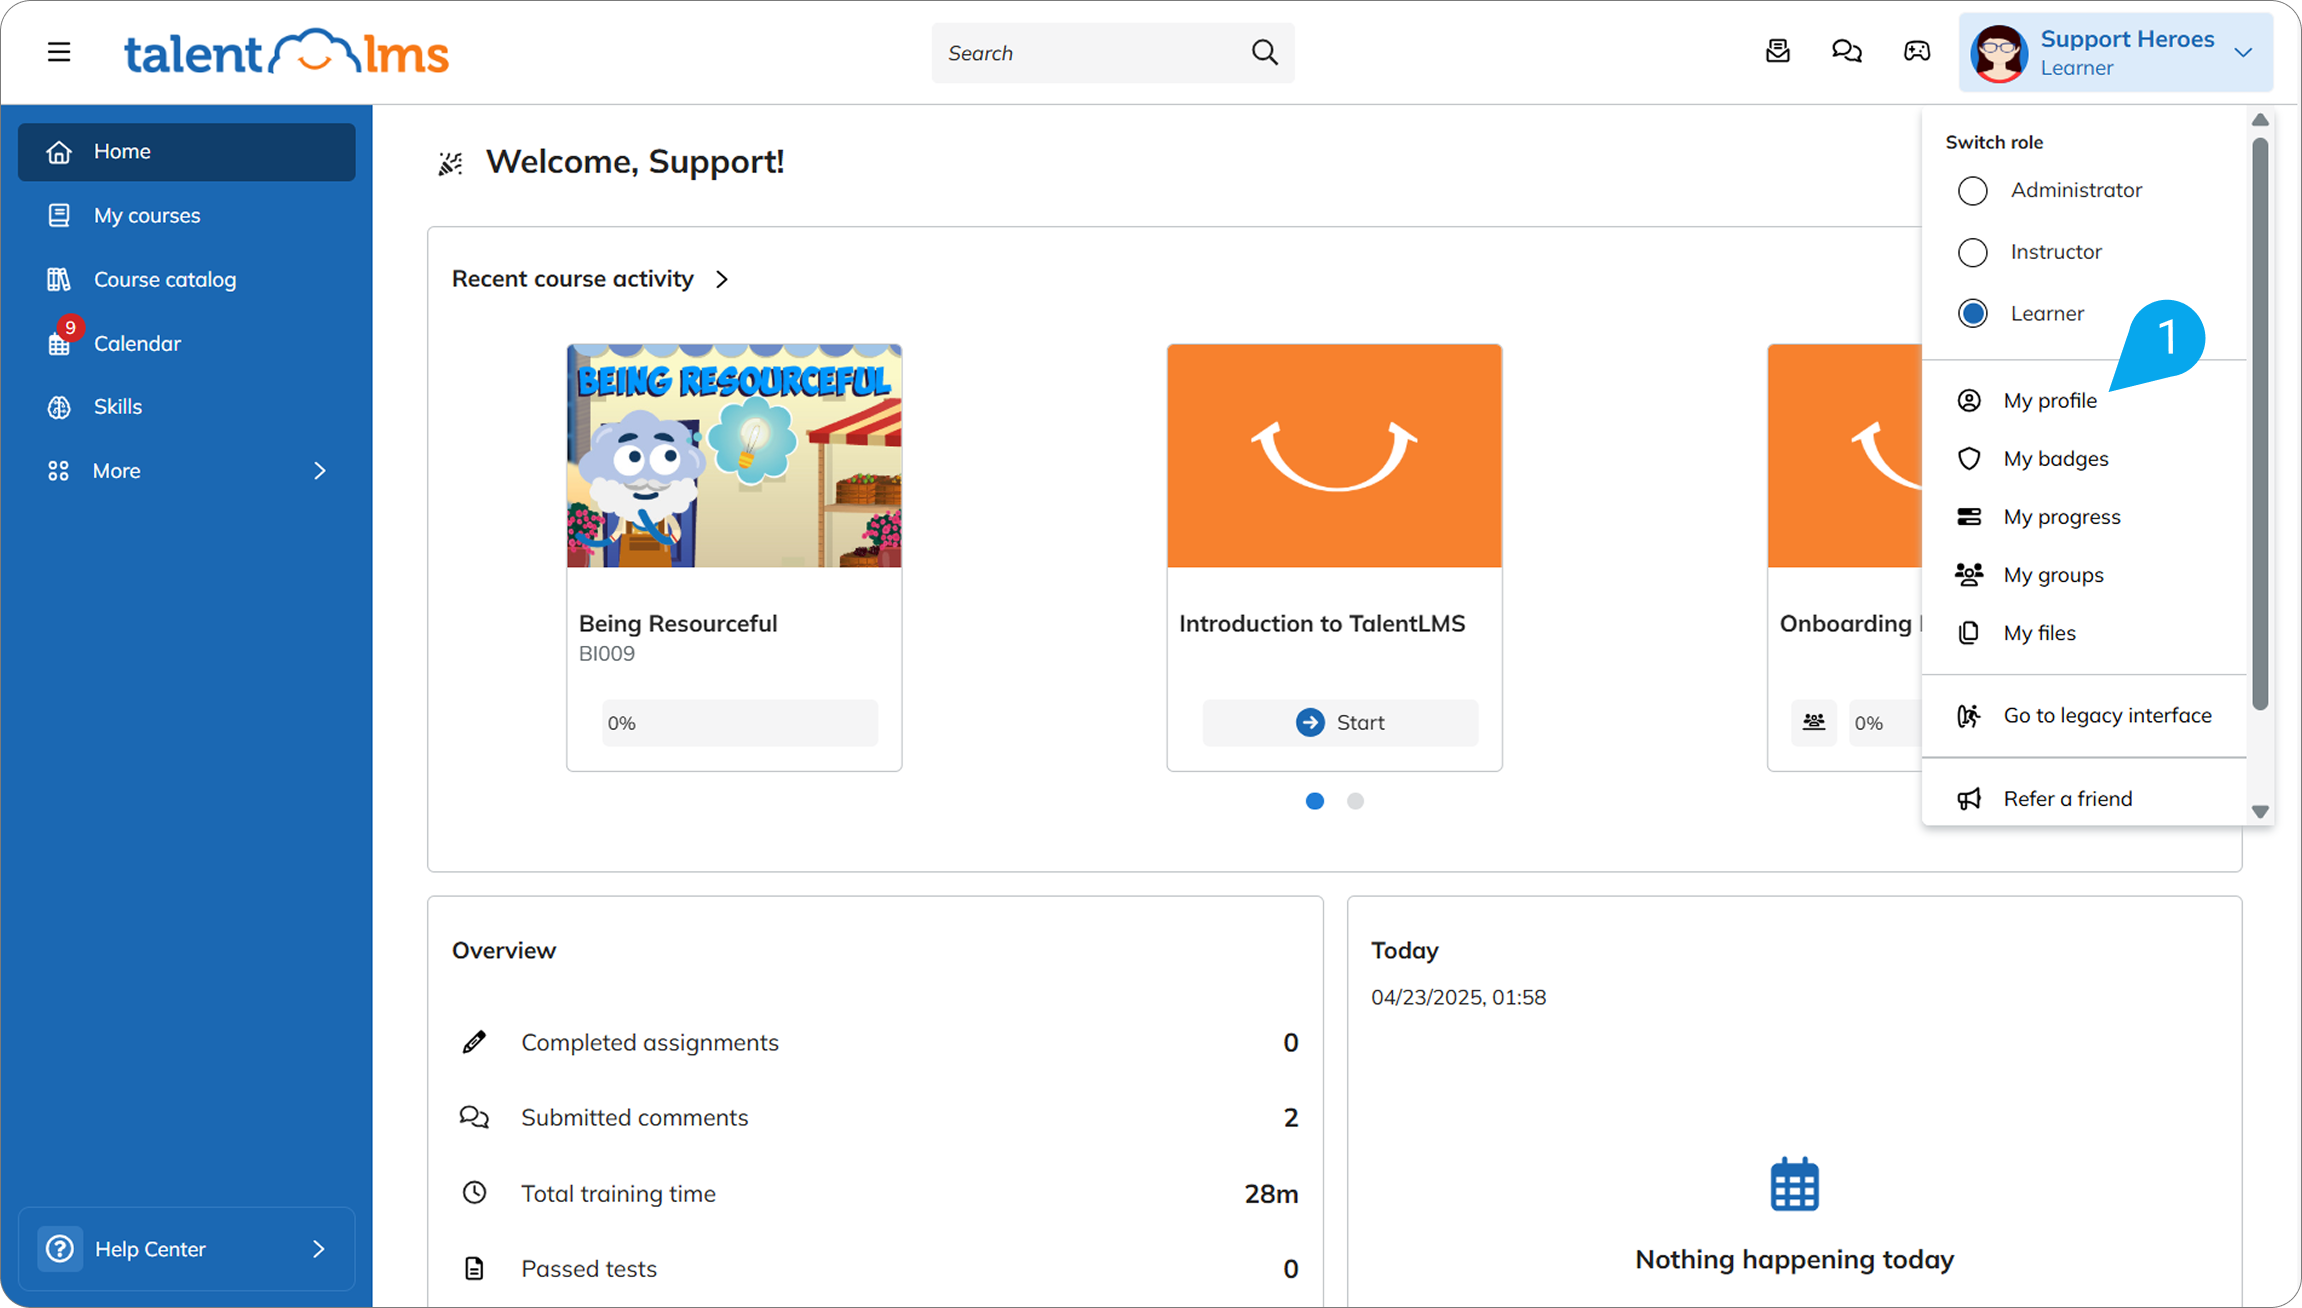Viewport: 2302px width, 1308px height.
Task: Click the Total training time row
Action: [x=875, y=1193]
